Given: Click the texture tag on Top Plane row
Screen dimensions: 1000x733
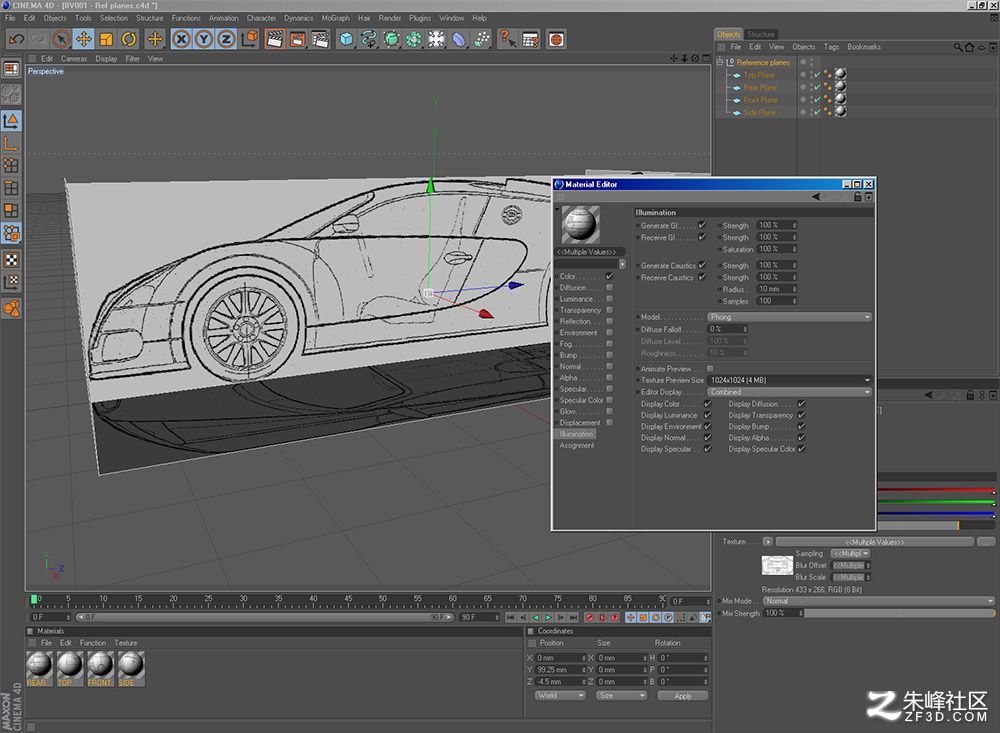Looking at the screenshot, I should [x=841, y=75].
